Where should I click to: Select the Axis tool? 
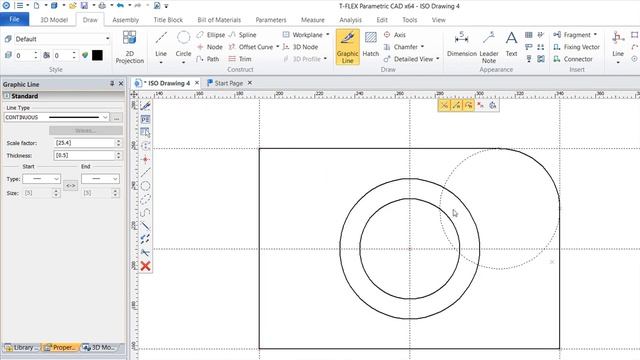click(395, 35)
